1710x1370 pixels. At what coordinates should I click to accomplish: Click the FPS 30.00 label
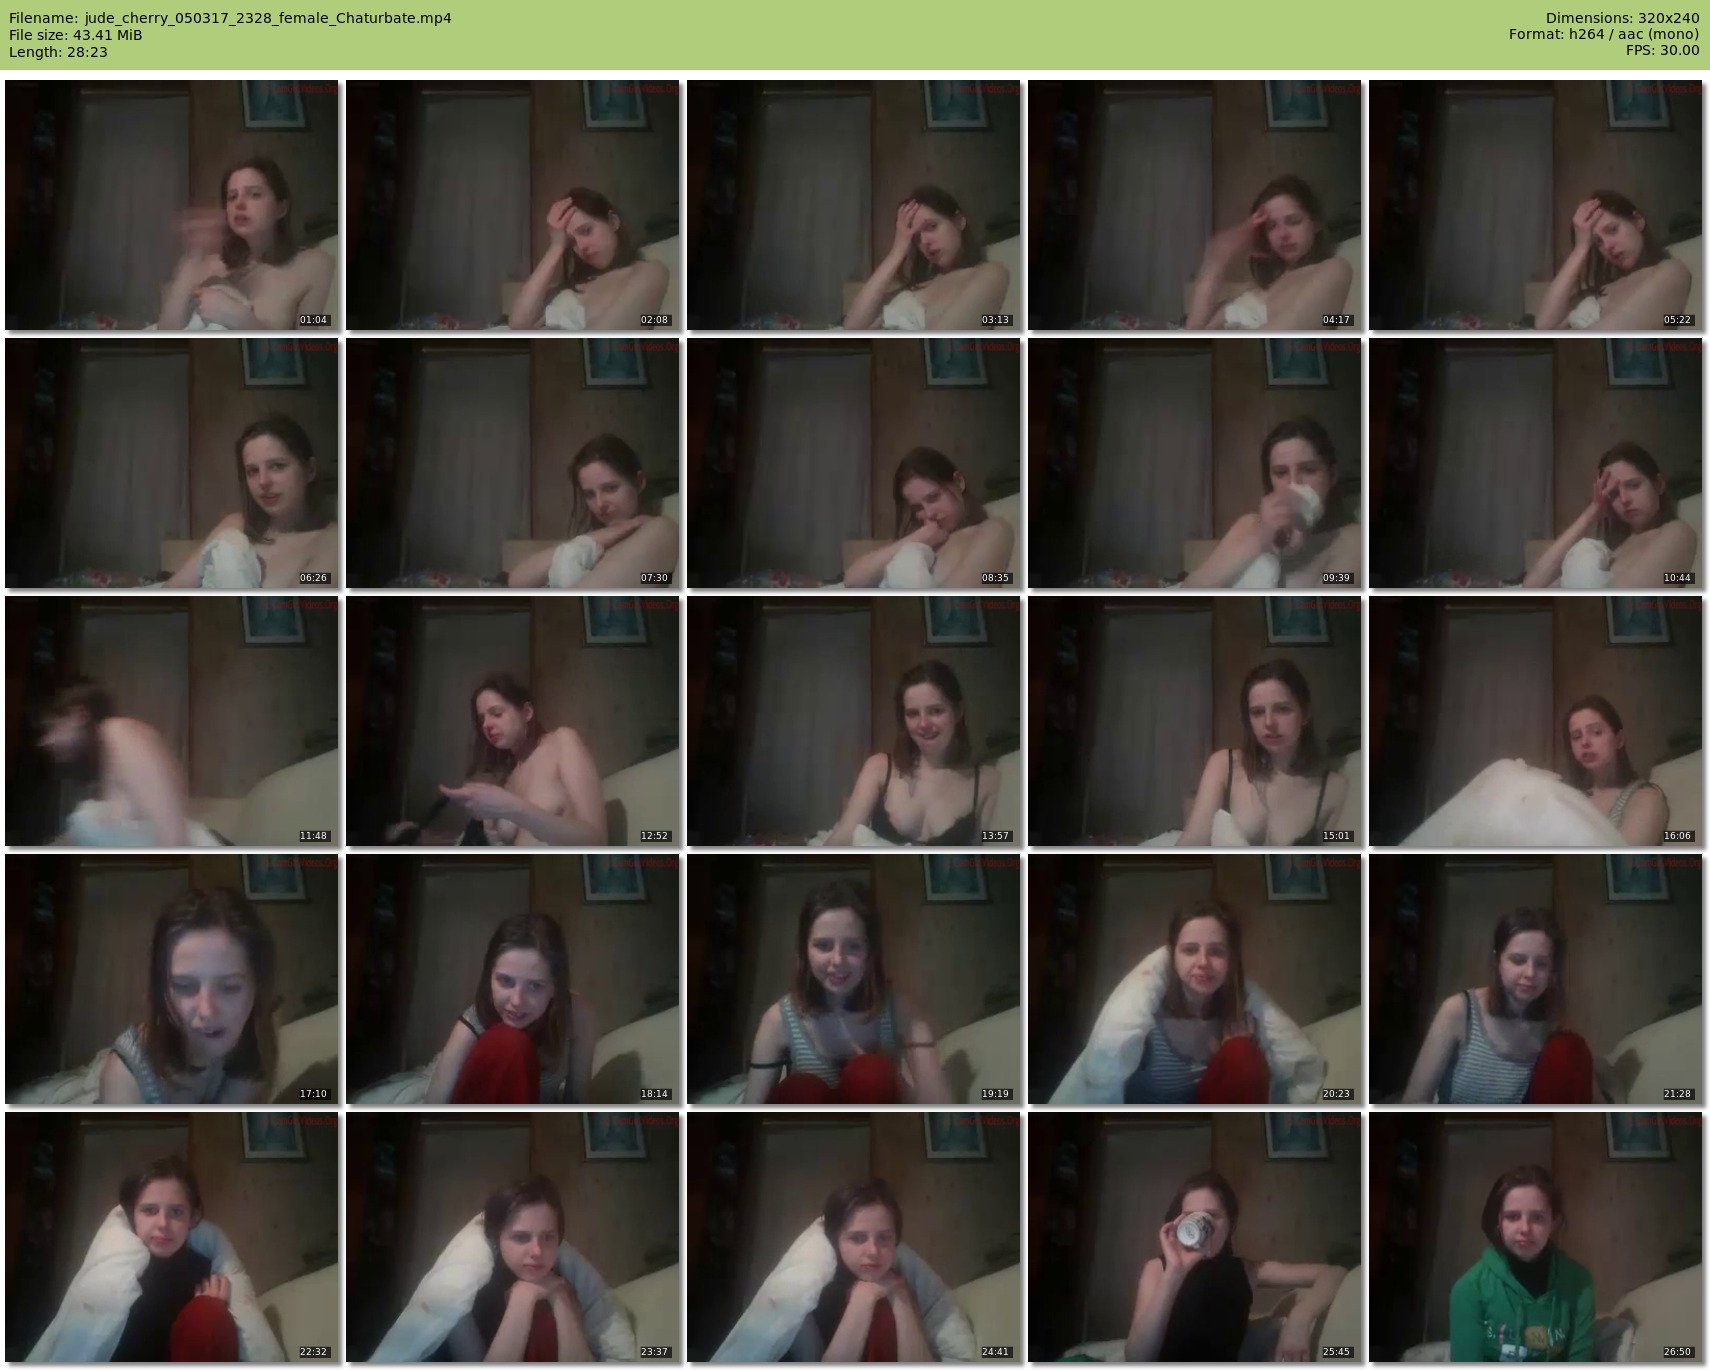pos(1662,50)
